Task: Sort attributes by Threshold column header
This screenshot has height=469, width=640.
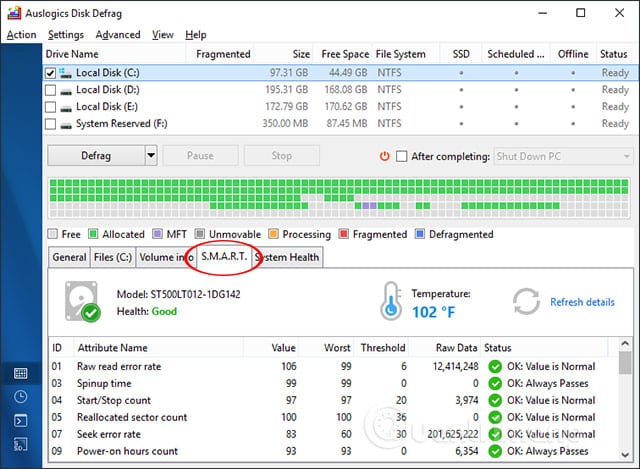Action: click(382, 348)
